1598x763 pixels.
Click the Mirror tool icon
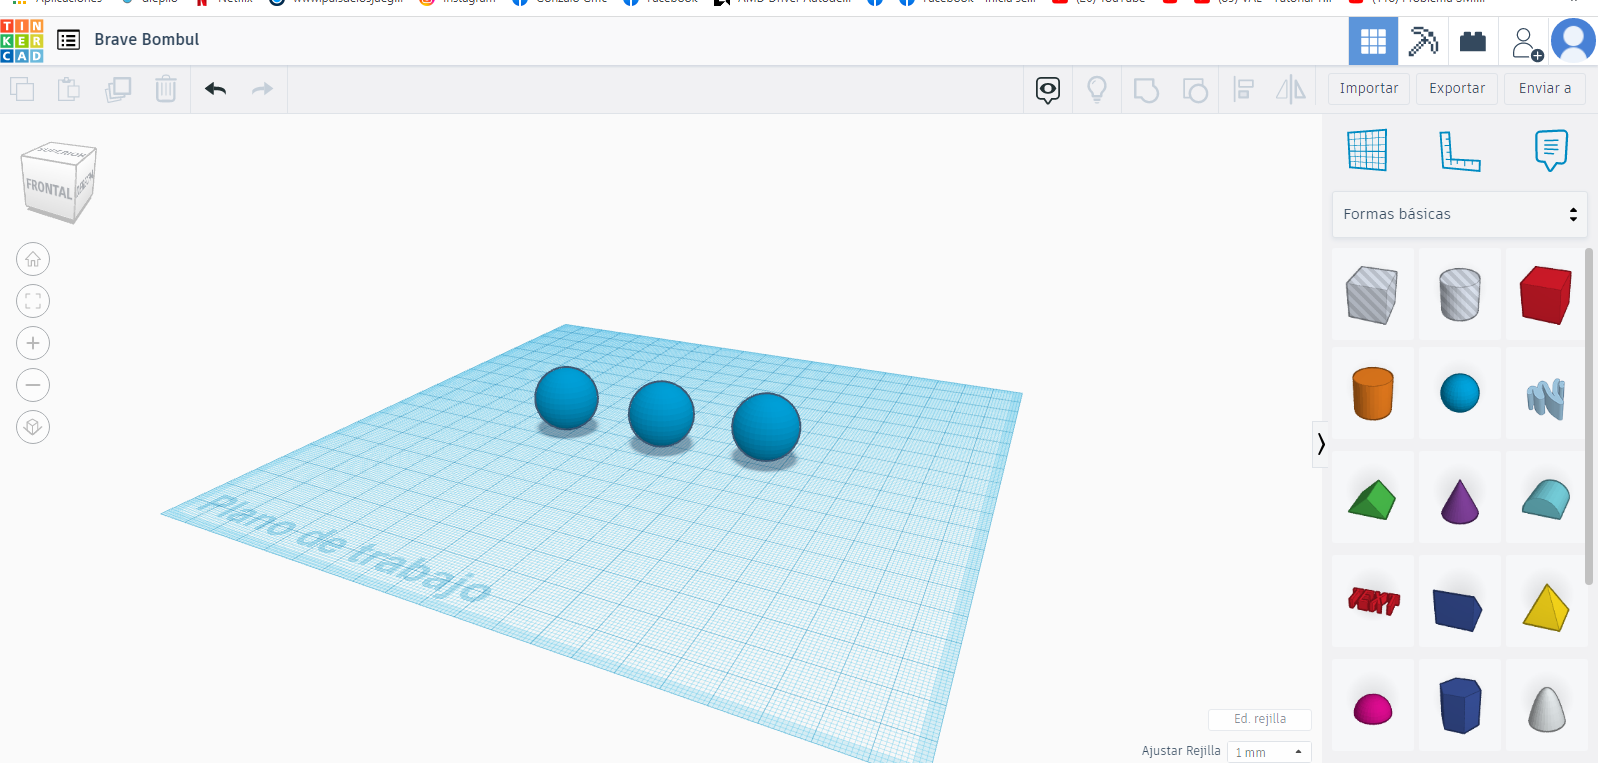tap(1291, 90)
